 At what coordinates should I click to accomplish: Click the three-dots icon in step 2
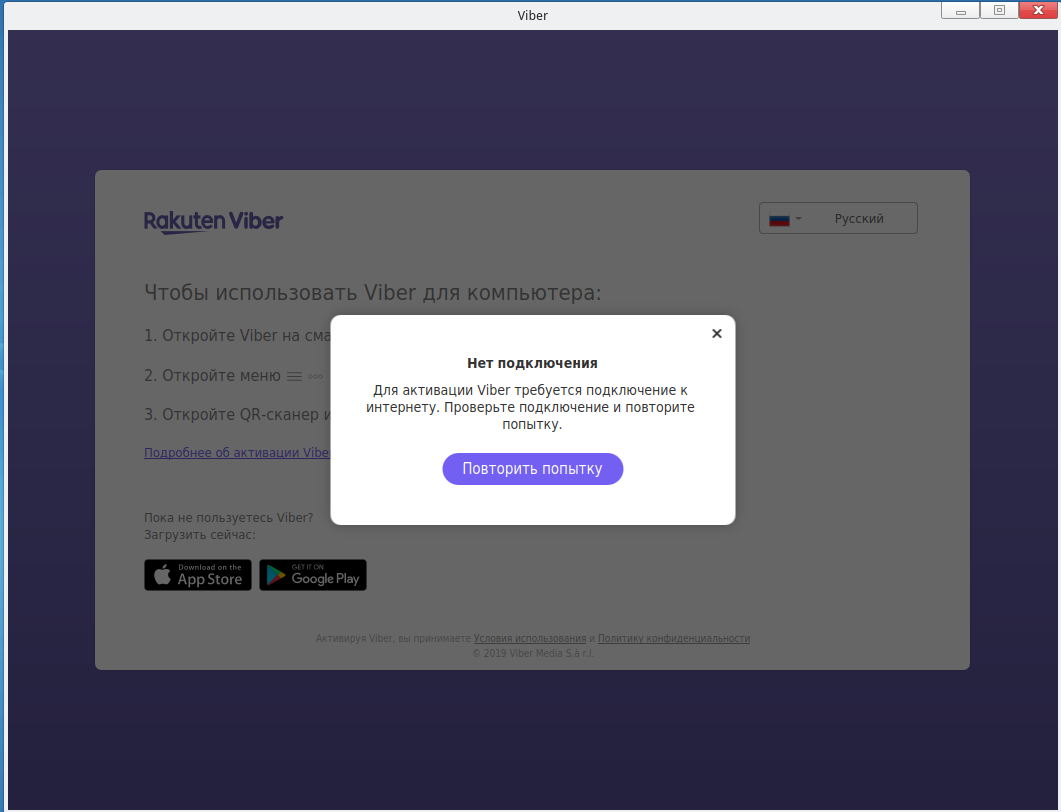tap(315, 376)
